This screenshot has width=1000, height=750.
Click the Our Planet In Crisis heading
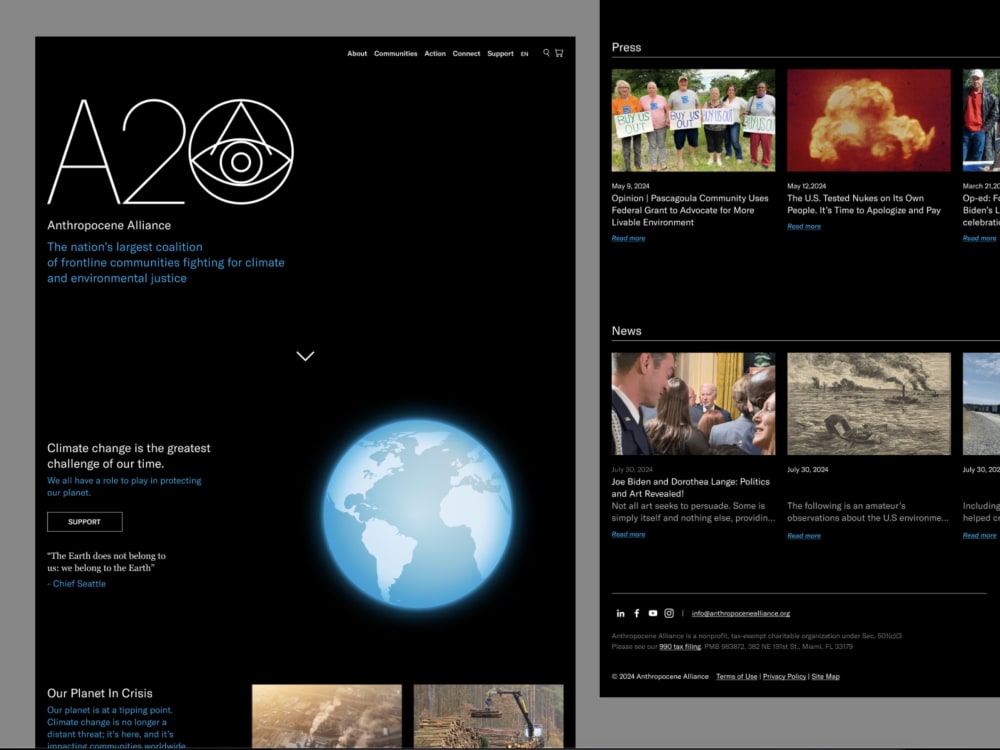[100, 693]
